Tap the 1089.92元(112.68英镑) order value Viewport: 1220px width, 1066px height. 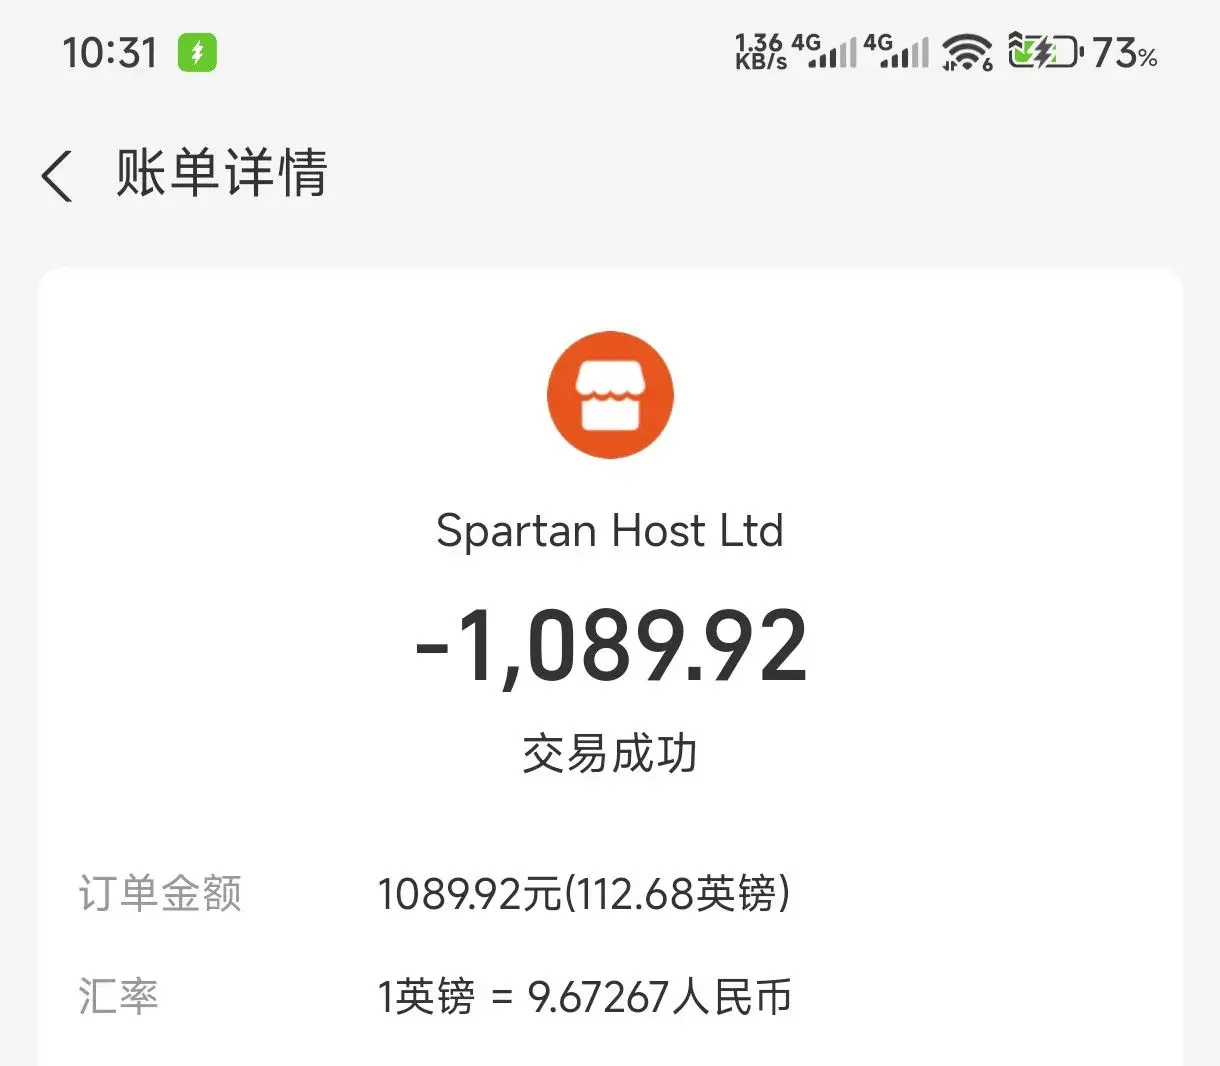point(584,893)
